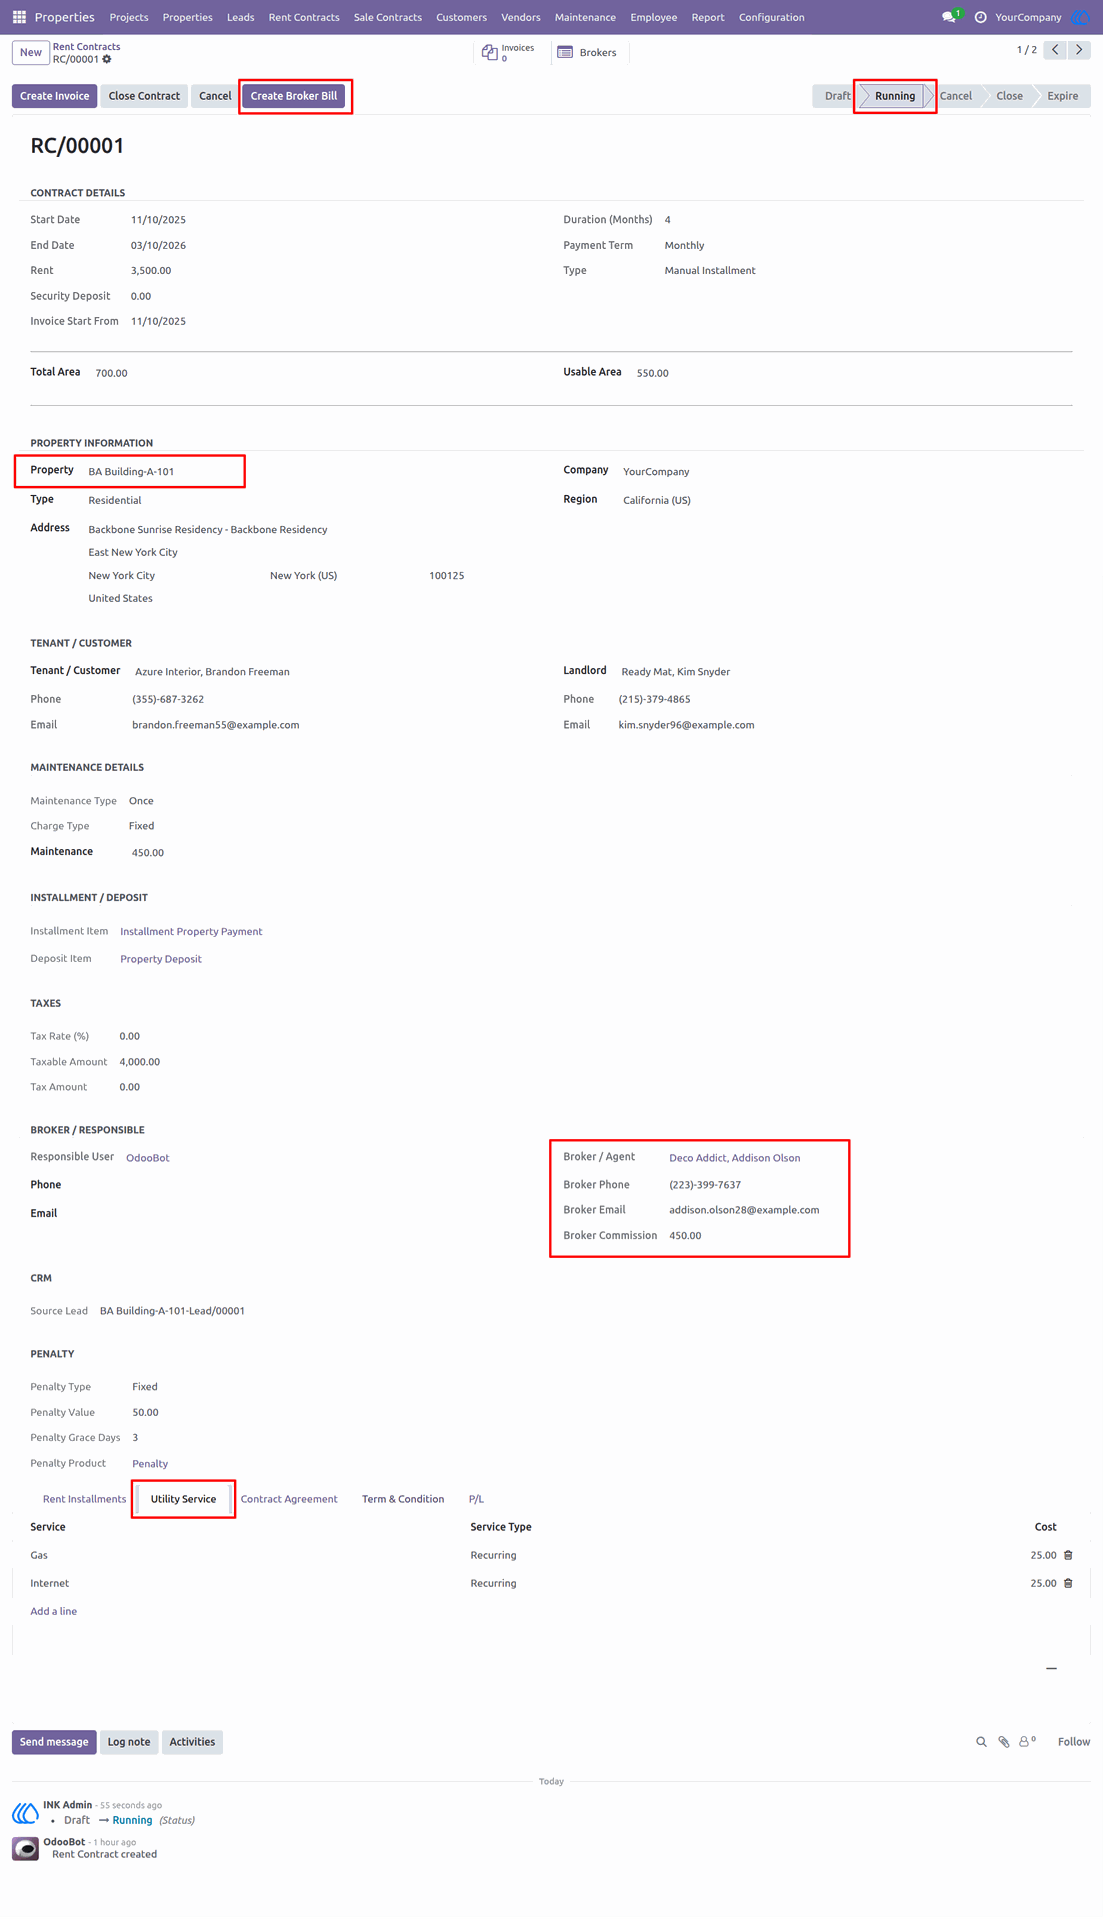Open the Leads menu

[x=241, y=17]
